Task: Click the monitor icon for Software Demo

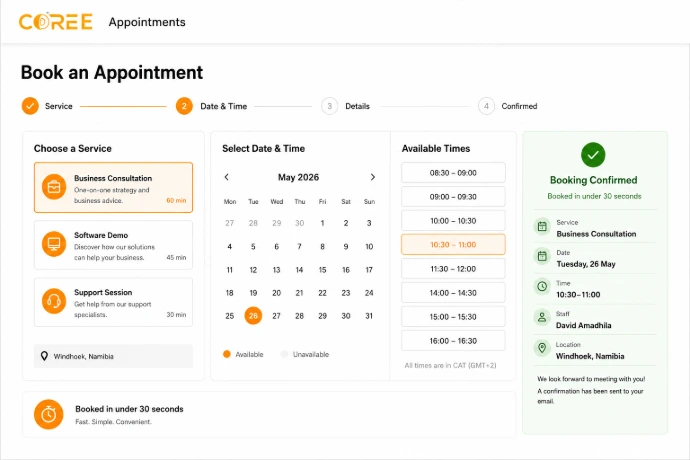Action: pyautogui.click(x=54, y=244)
